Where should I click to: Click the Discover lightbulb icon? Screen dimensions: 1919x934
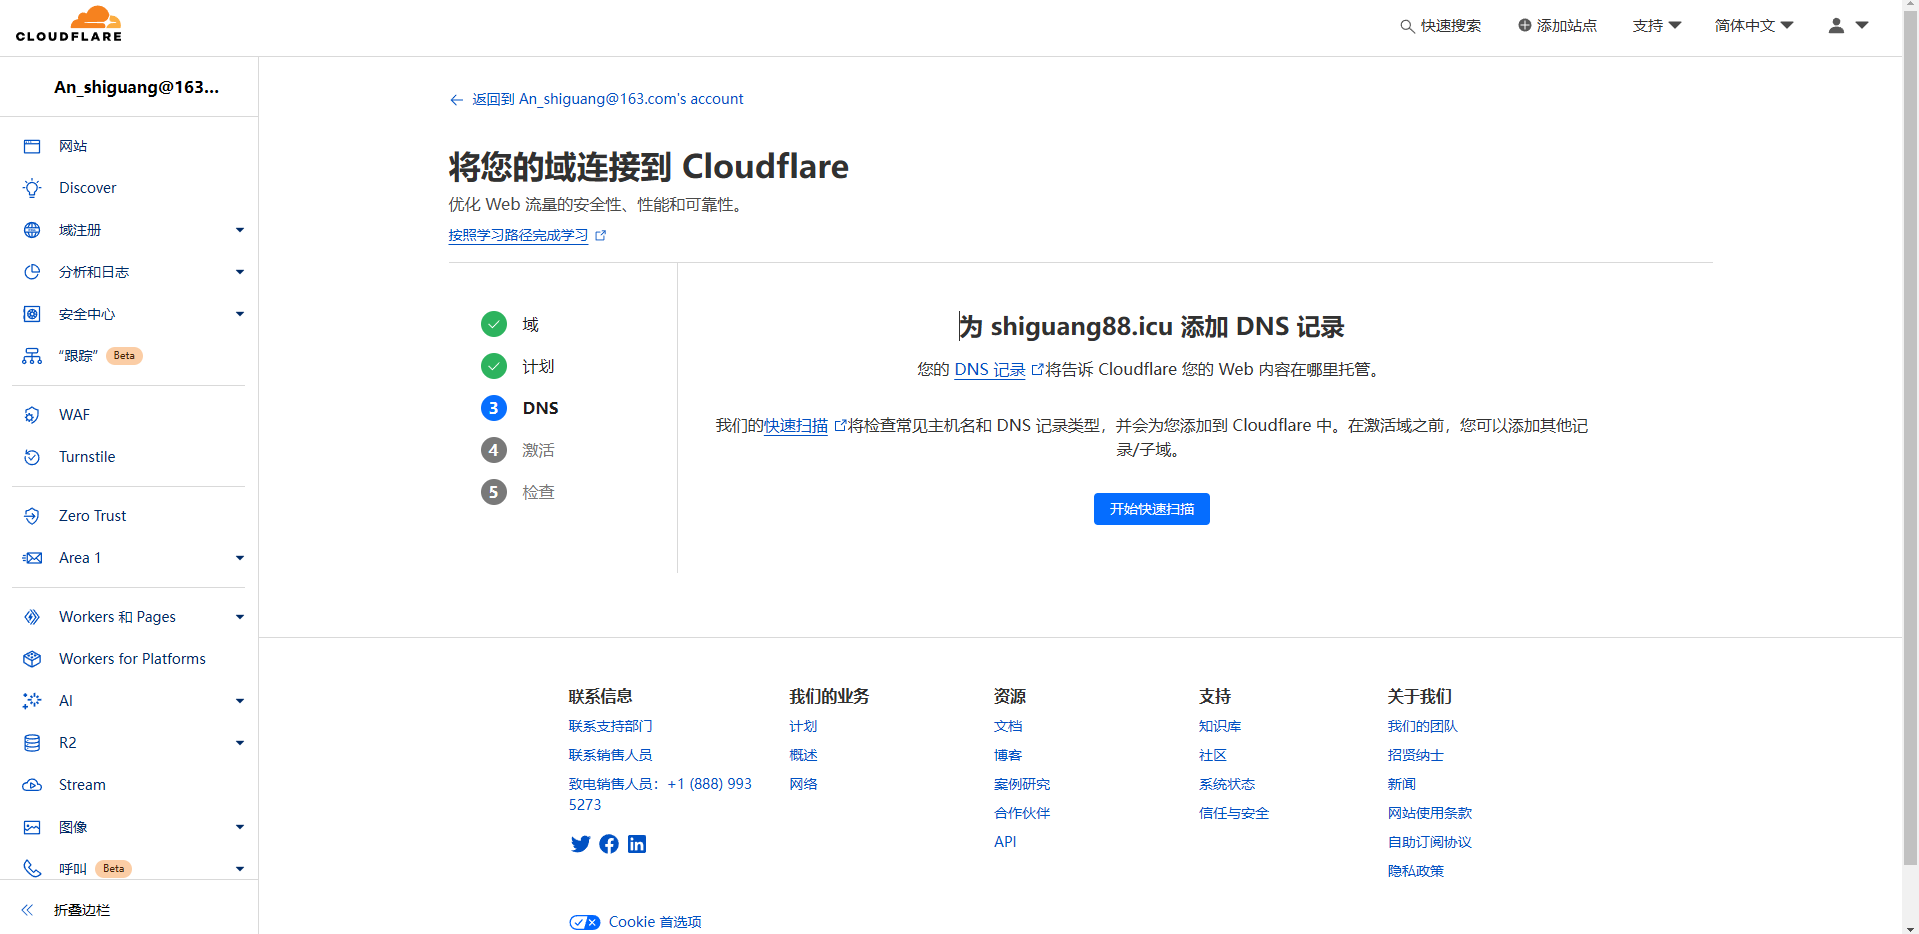(32, 188)
